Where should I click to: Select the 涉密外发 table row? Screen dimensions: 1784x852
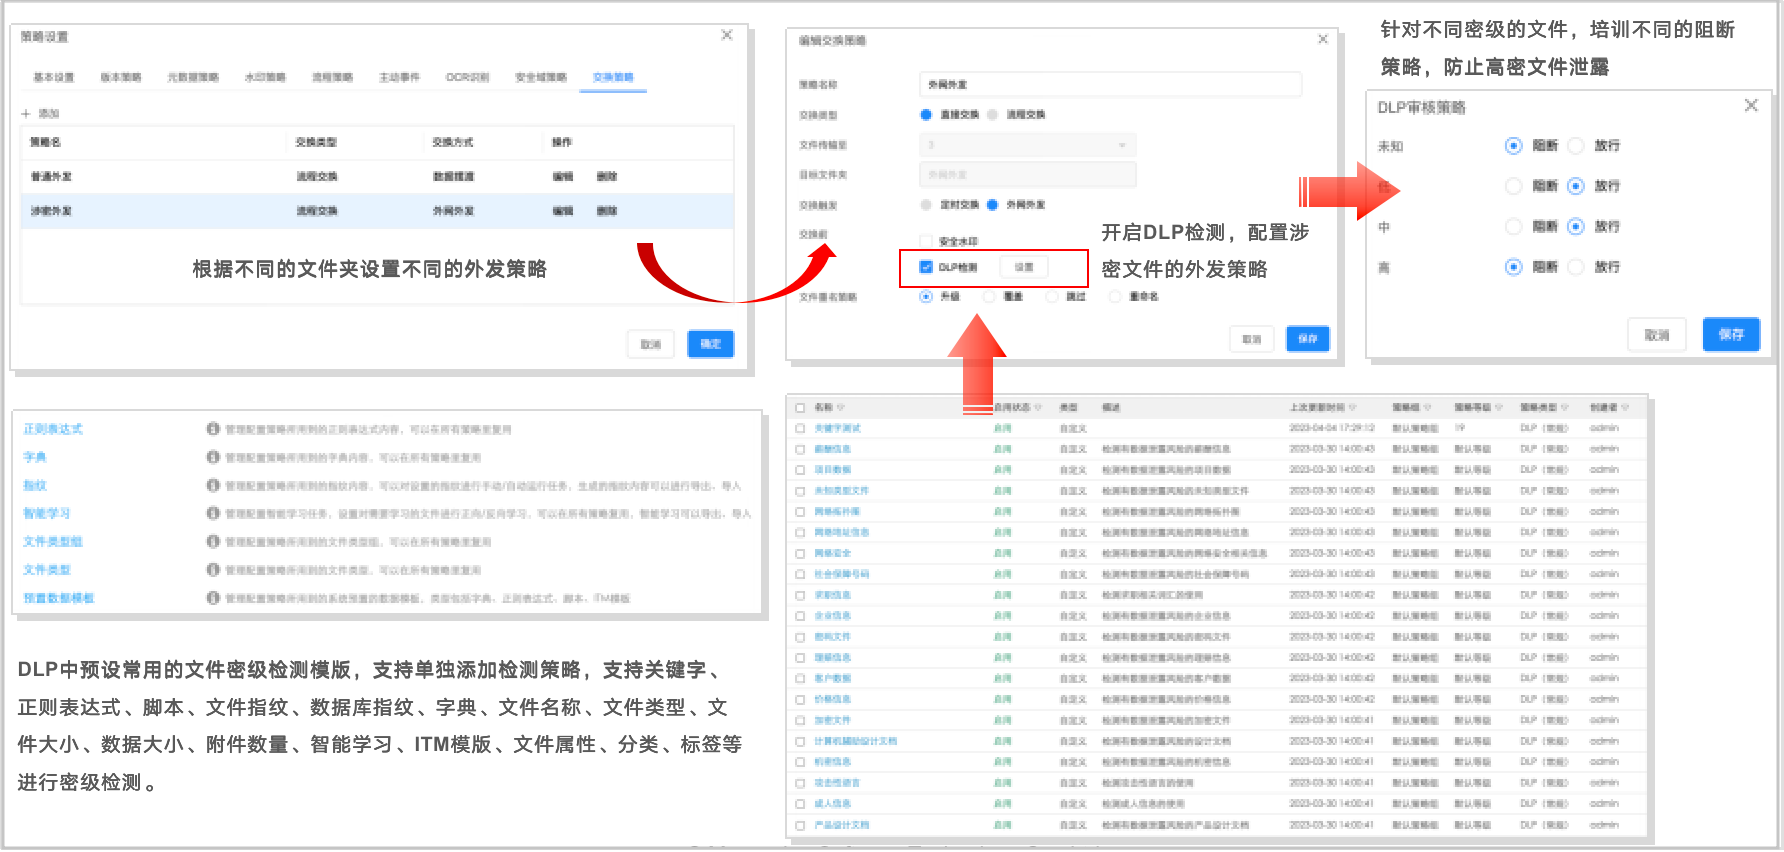click(378, 212)
